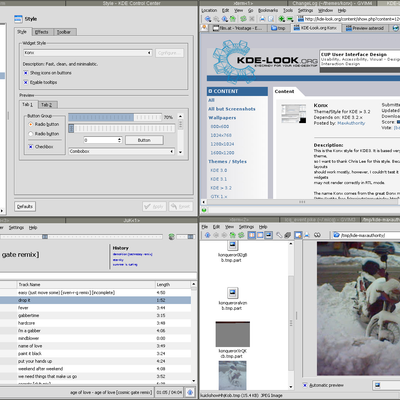400x400 pixels.
Task: Select second Radio button in Button Group
Action: tap(31, 134)
